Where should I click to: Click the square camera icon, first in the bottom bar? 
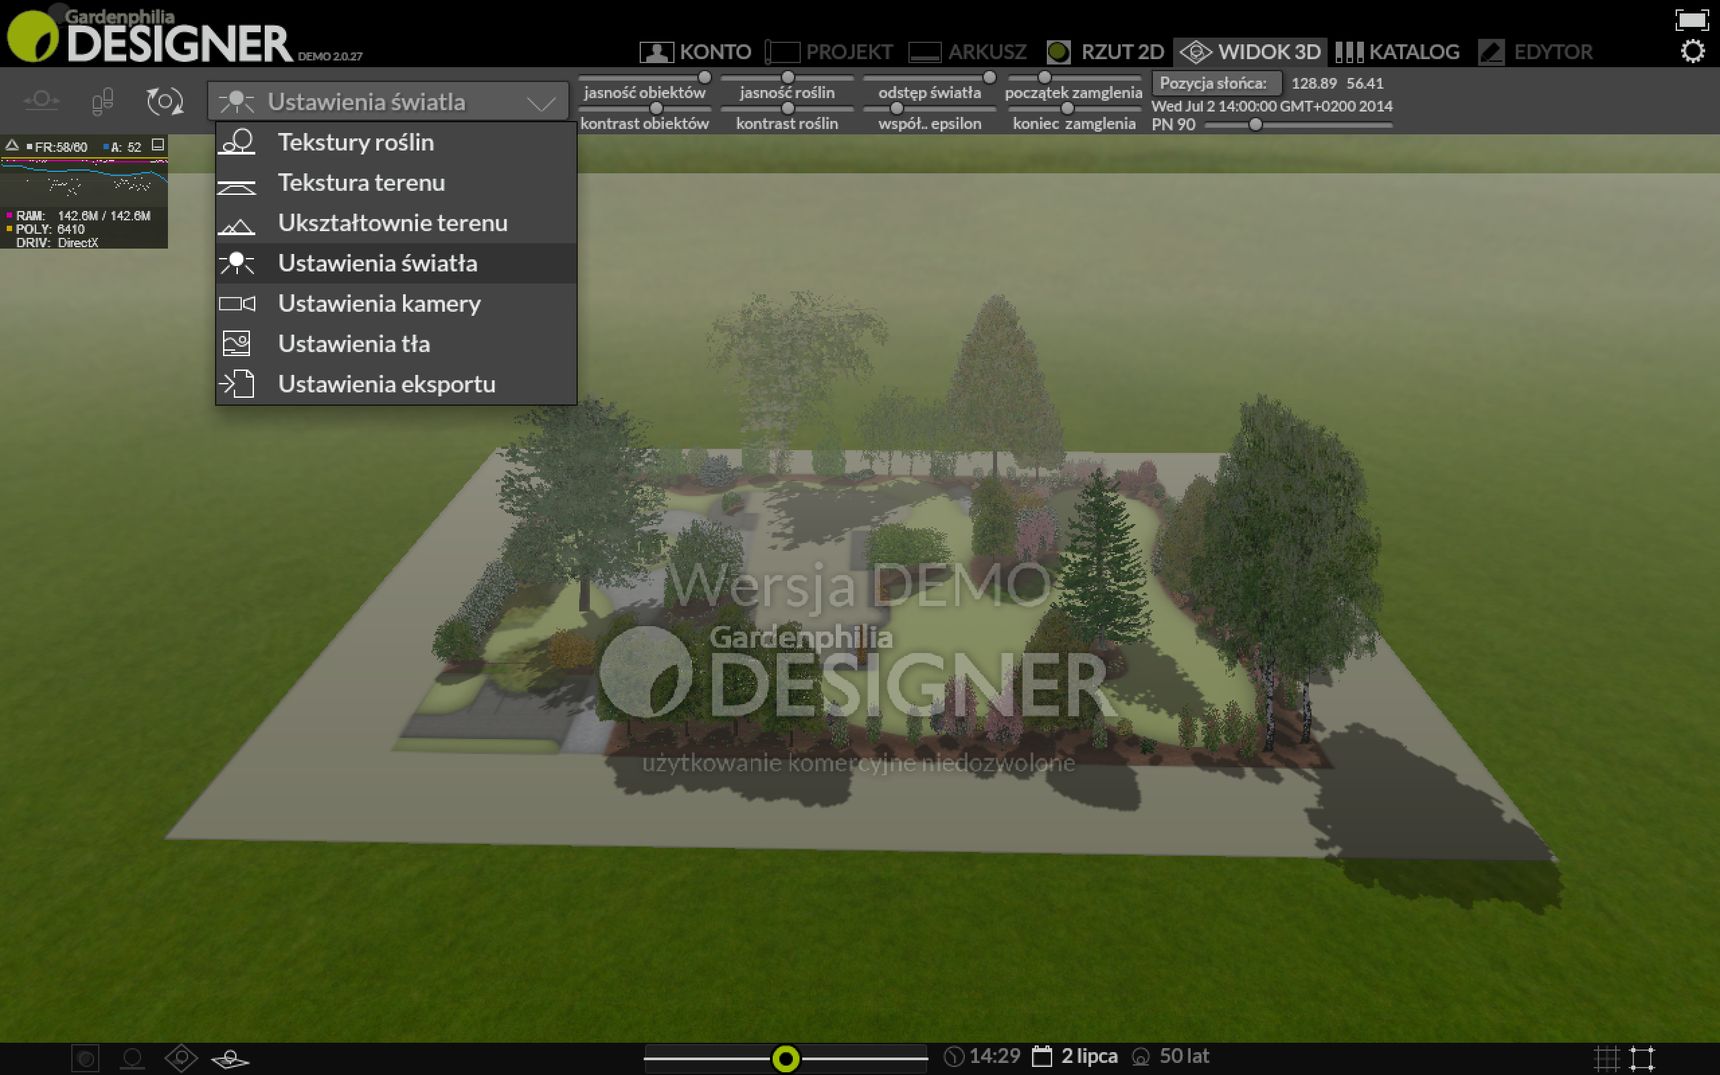click(86, 1058)
